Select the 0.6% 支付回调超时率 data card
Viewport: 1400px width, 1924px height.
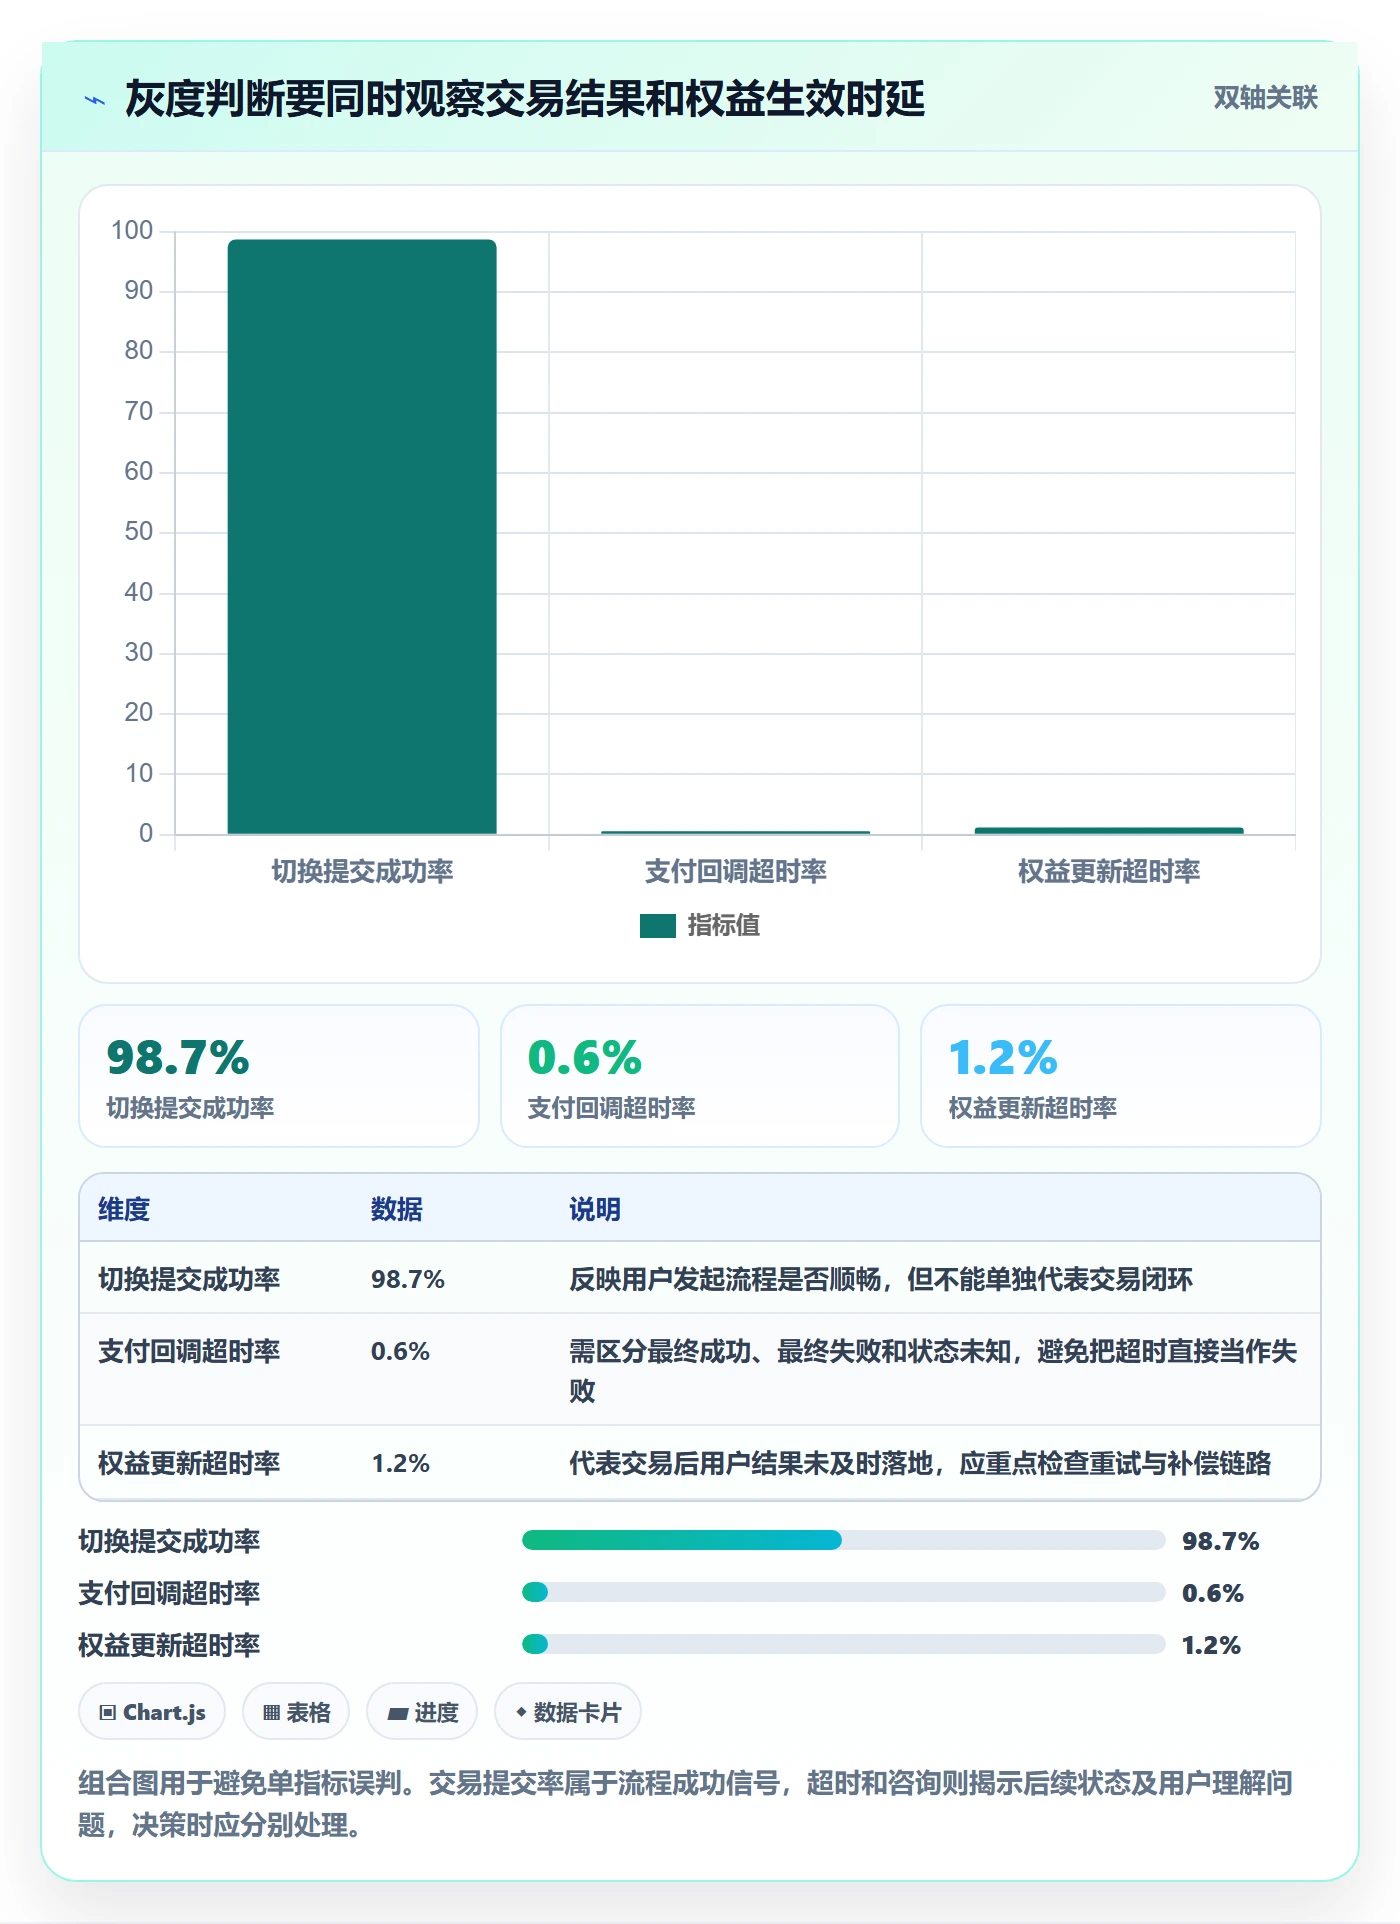700,1076
